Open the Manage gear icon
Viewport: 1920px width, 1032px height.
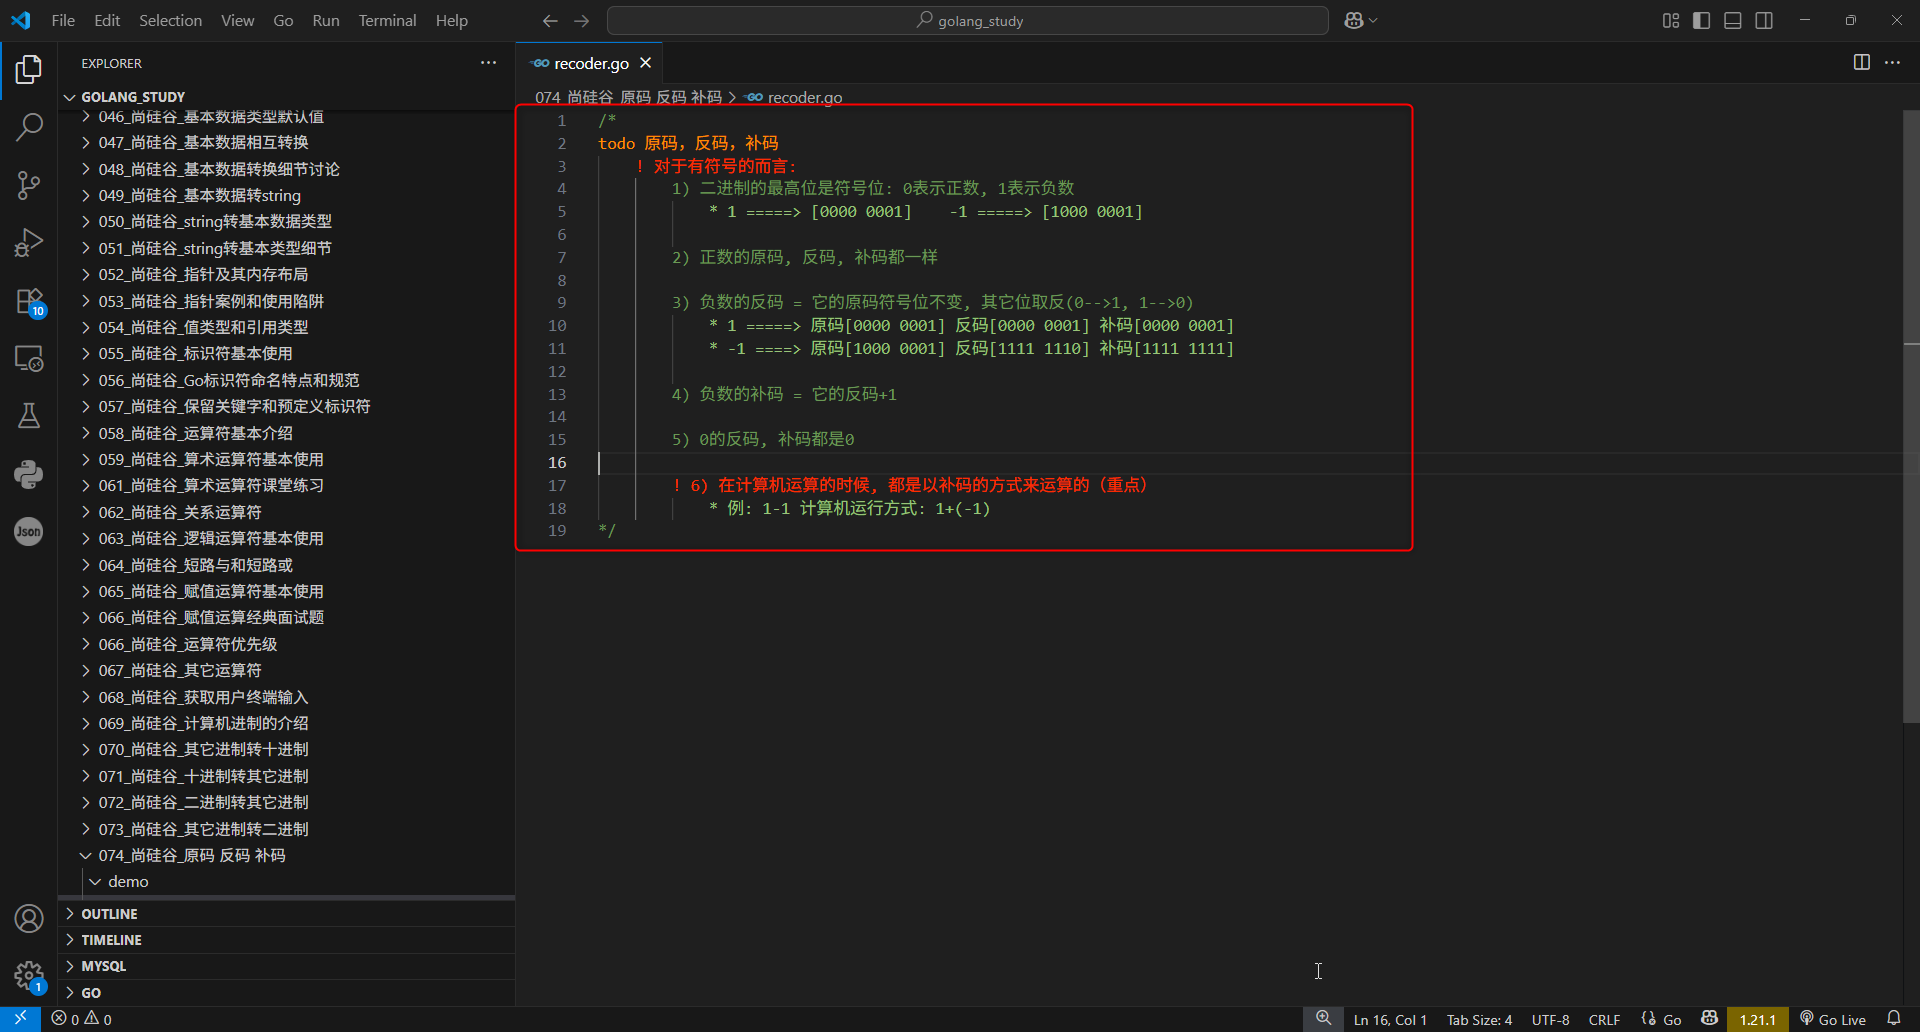click(29, 976)
